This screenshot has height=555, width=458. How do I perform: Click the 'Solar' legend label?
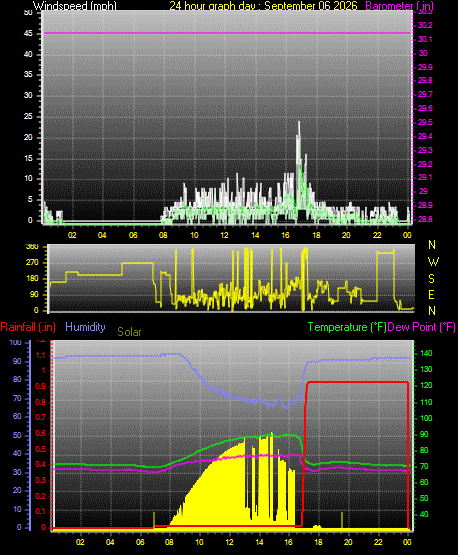click(x=129, y=332)
